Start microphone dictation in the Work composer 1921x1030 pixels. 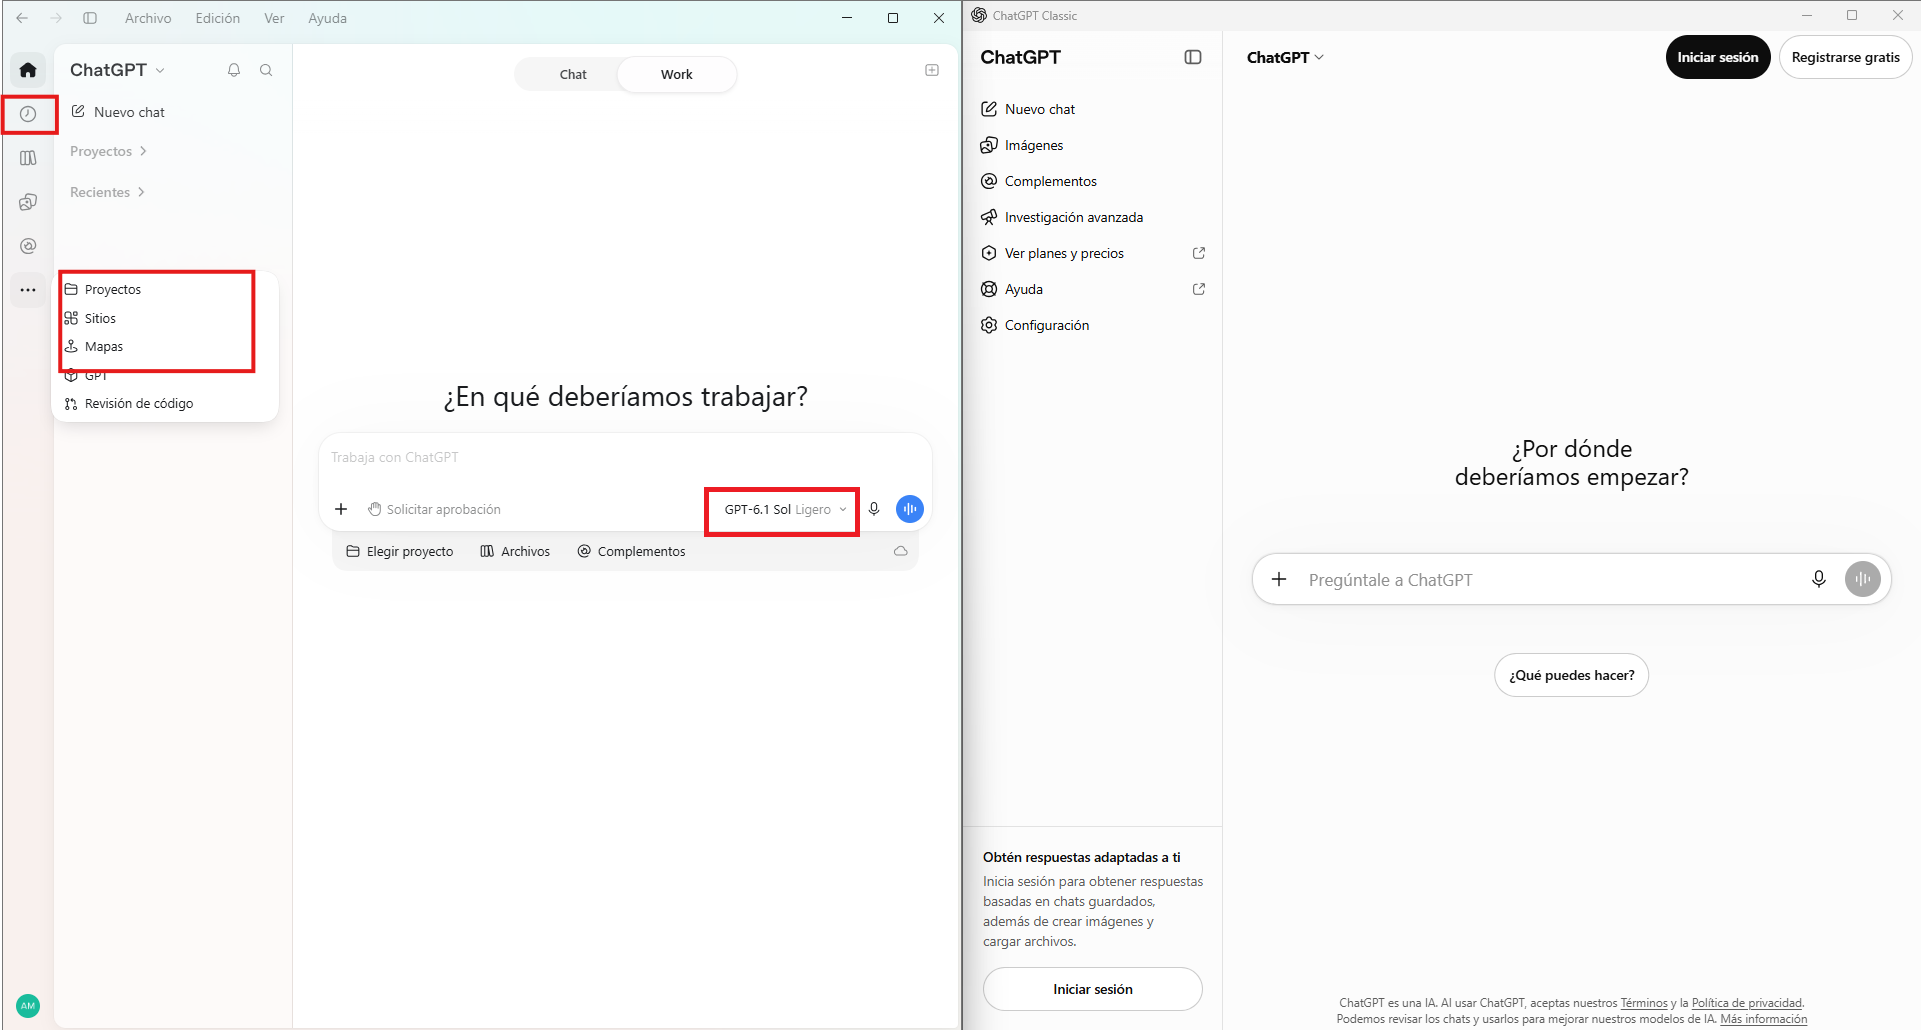point(874,509)
